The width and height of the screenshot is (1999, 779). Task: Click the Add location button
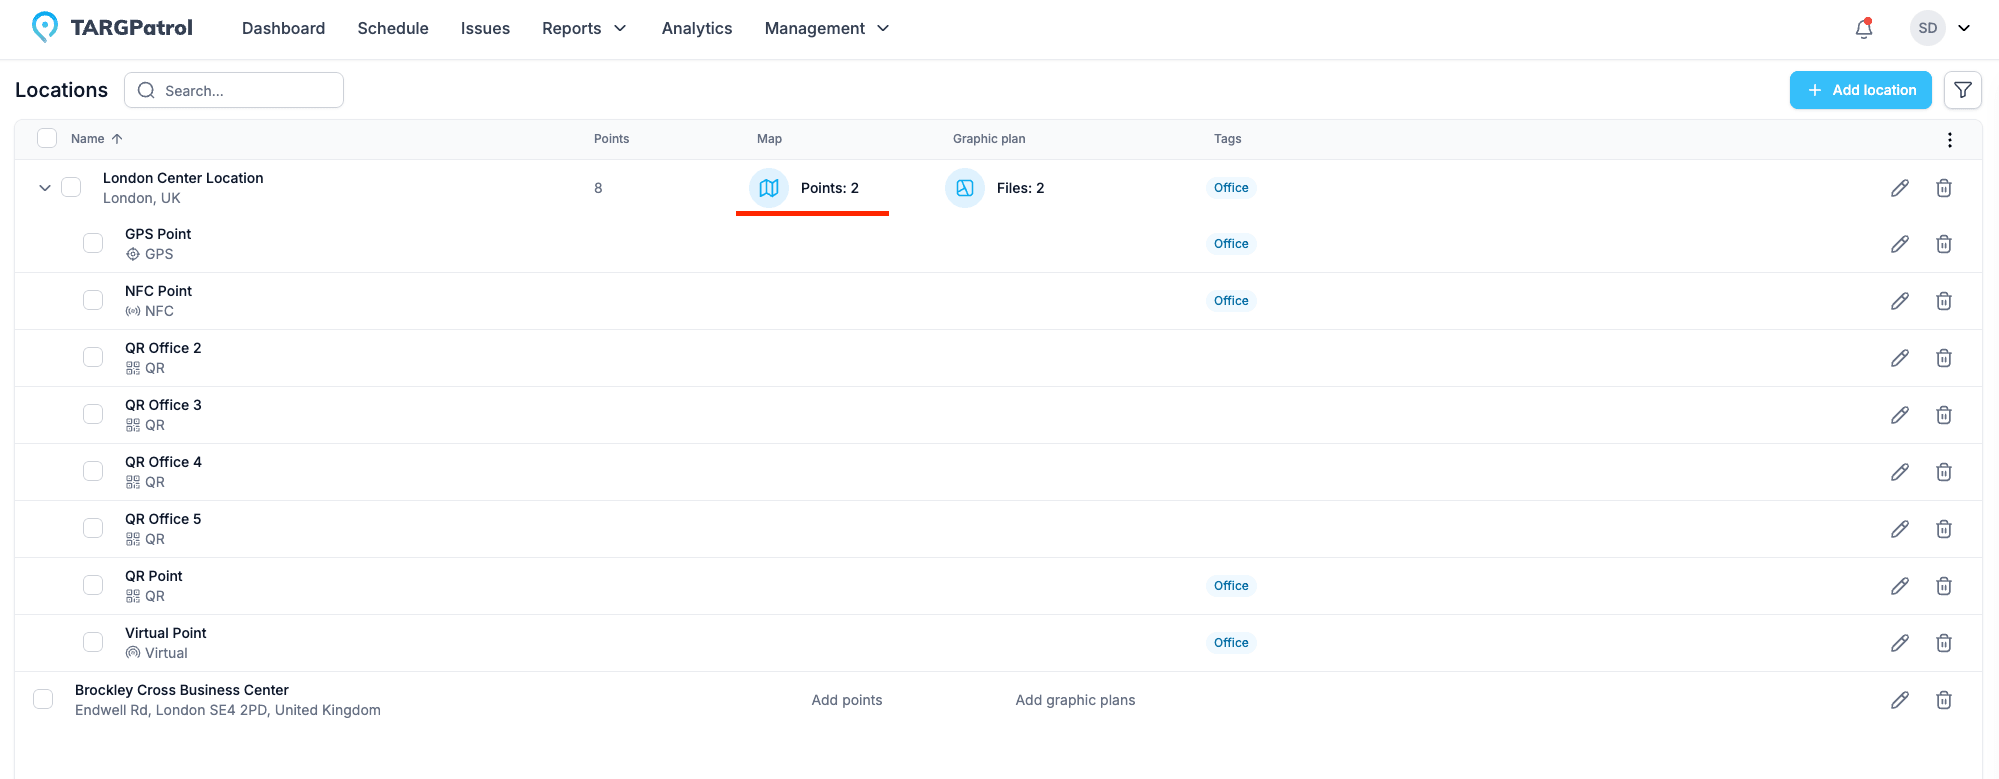click(x=1860, y=90)
